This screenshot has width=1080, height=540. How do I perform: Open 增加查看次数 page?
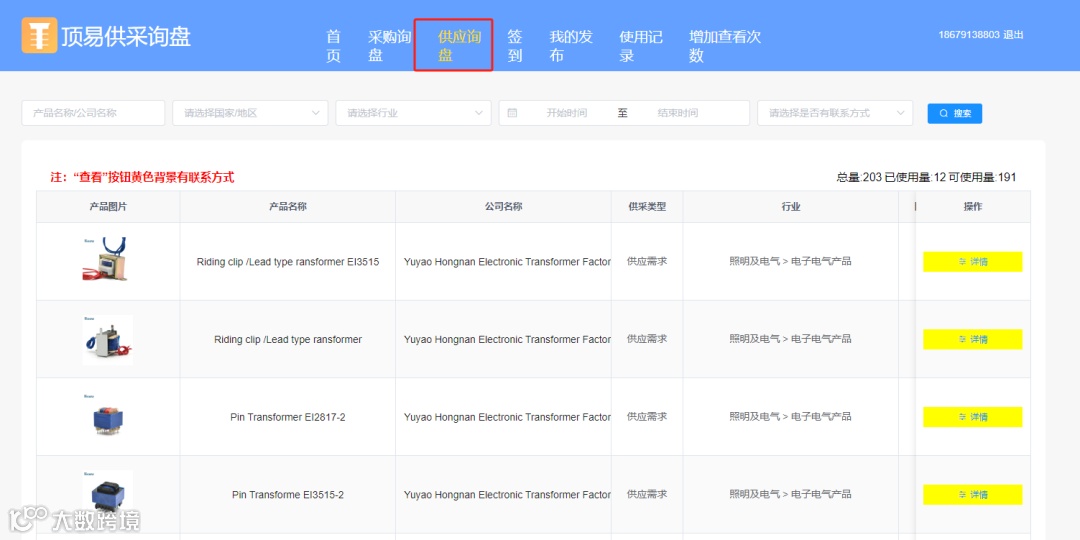[x=725, y=46]
